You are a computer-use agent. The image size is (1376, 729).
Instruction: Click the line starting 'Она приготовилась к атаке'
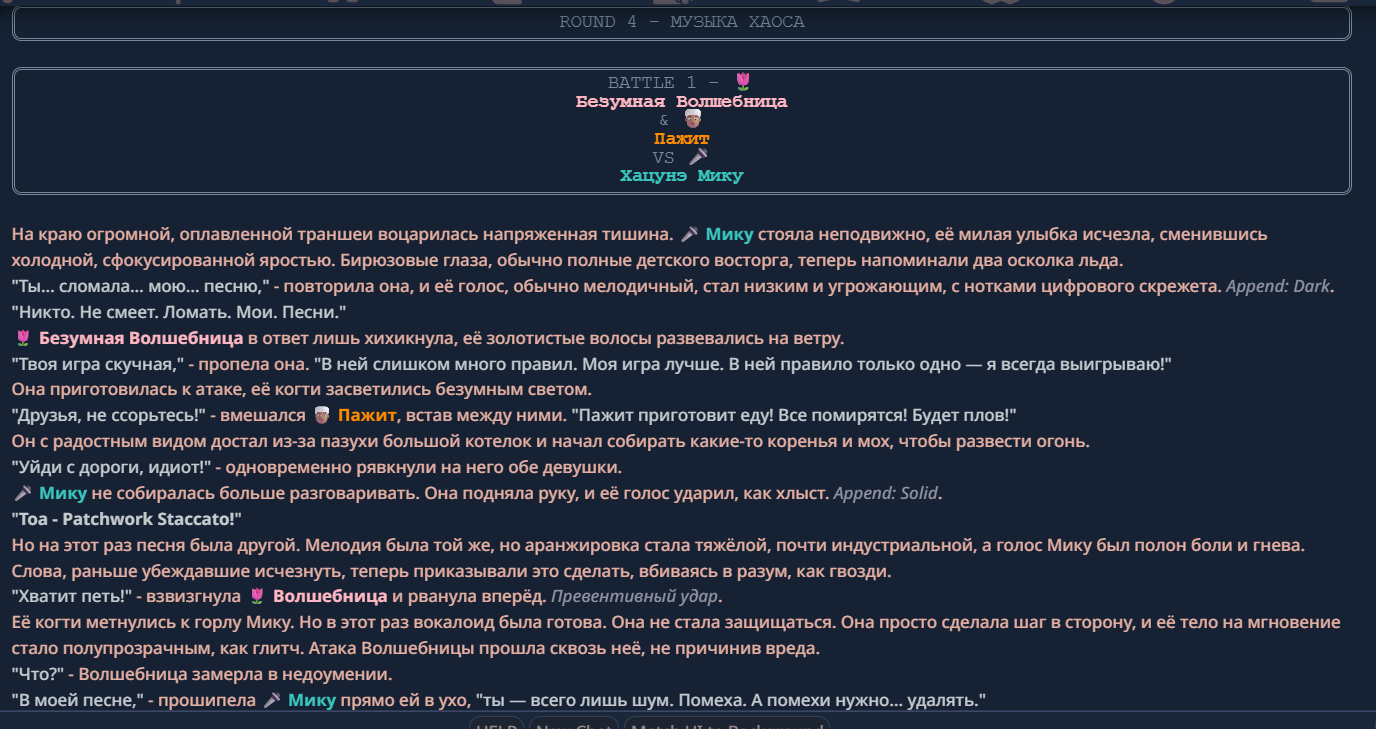[x=302, y=389]
